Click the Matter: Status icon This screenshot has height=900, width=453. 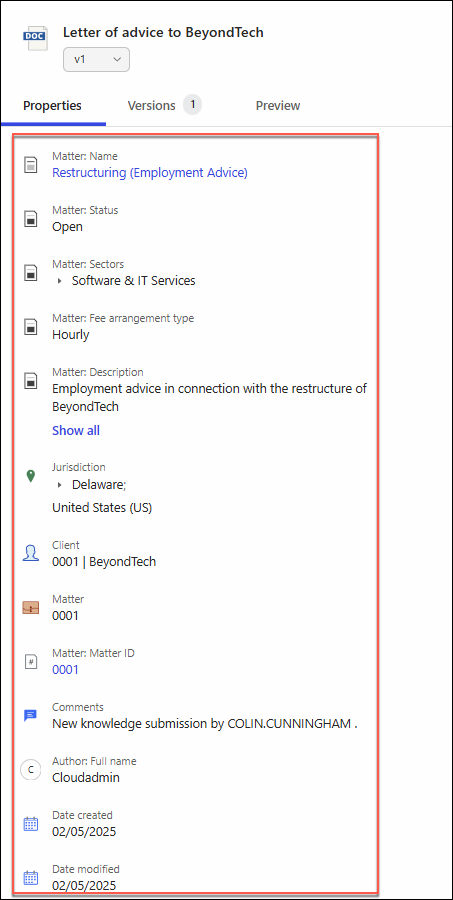point(30,219)
